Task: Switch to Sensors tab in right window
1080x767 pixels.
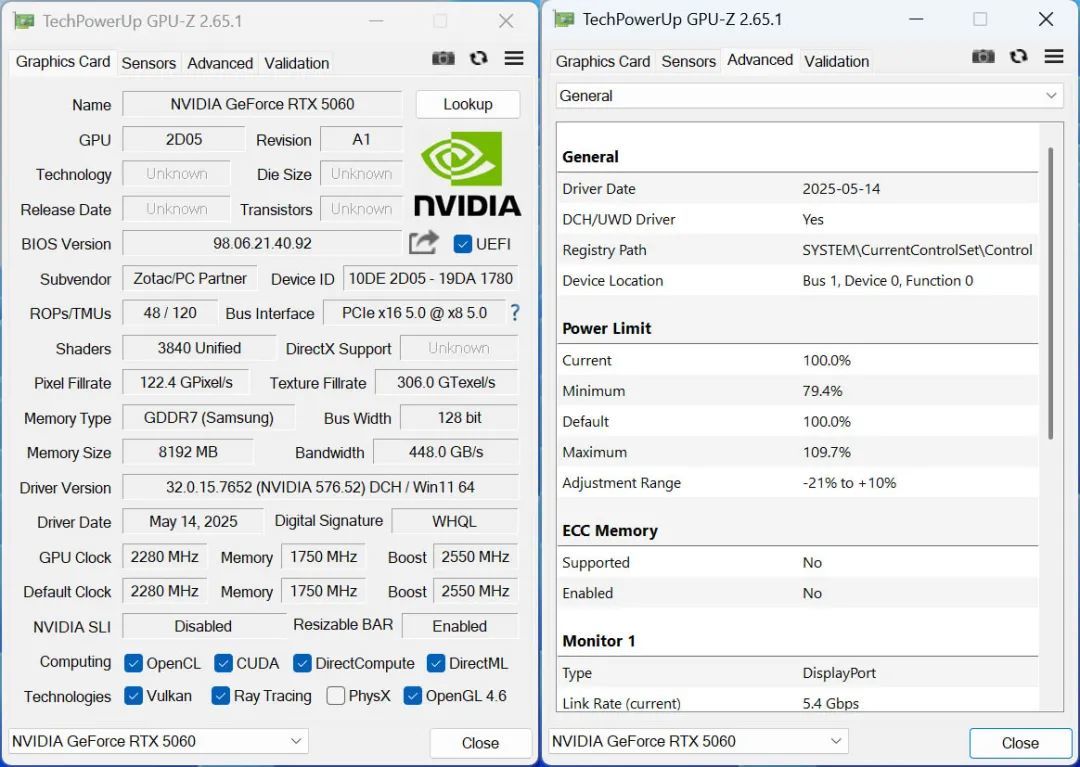Action: click(689, 61)
